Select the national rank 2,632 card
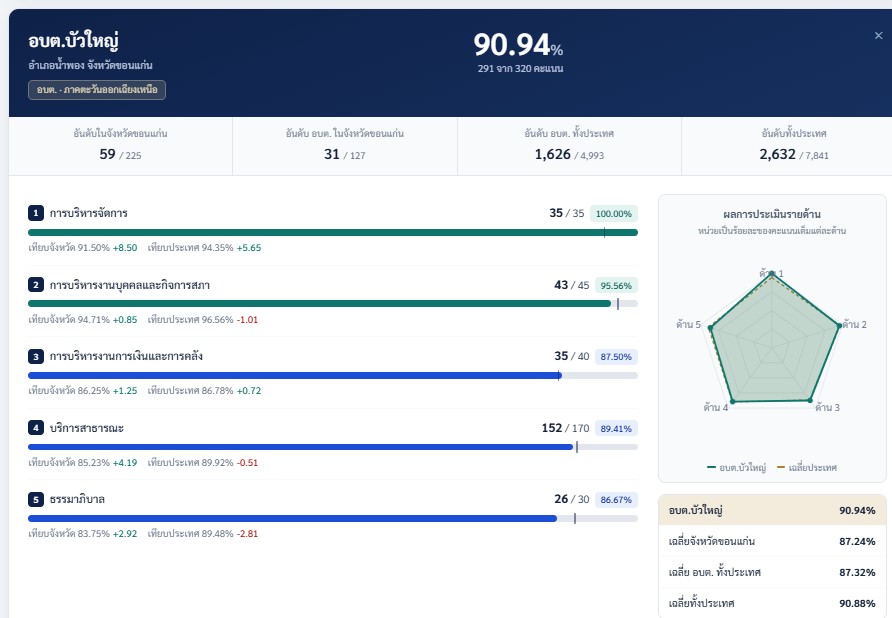 pos(794,146)
